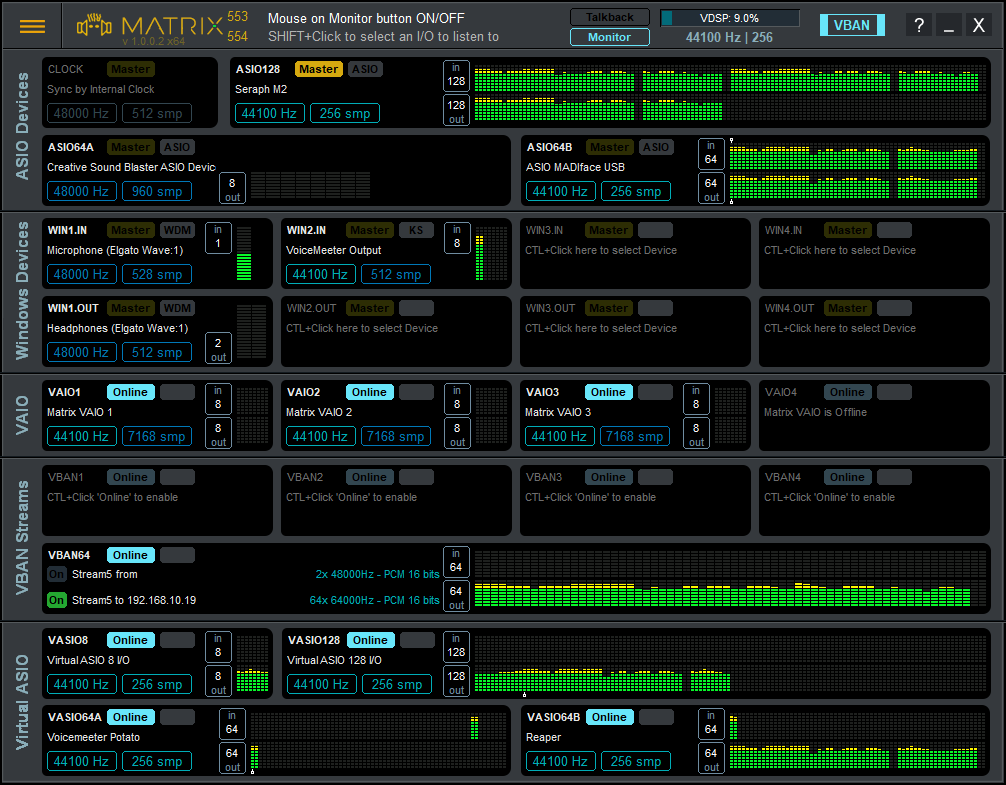Open the hamburger menu
This screenshot has height=785, width=1006.
[34, 25]
